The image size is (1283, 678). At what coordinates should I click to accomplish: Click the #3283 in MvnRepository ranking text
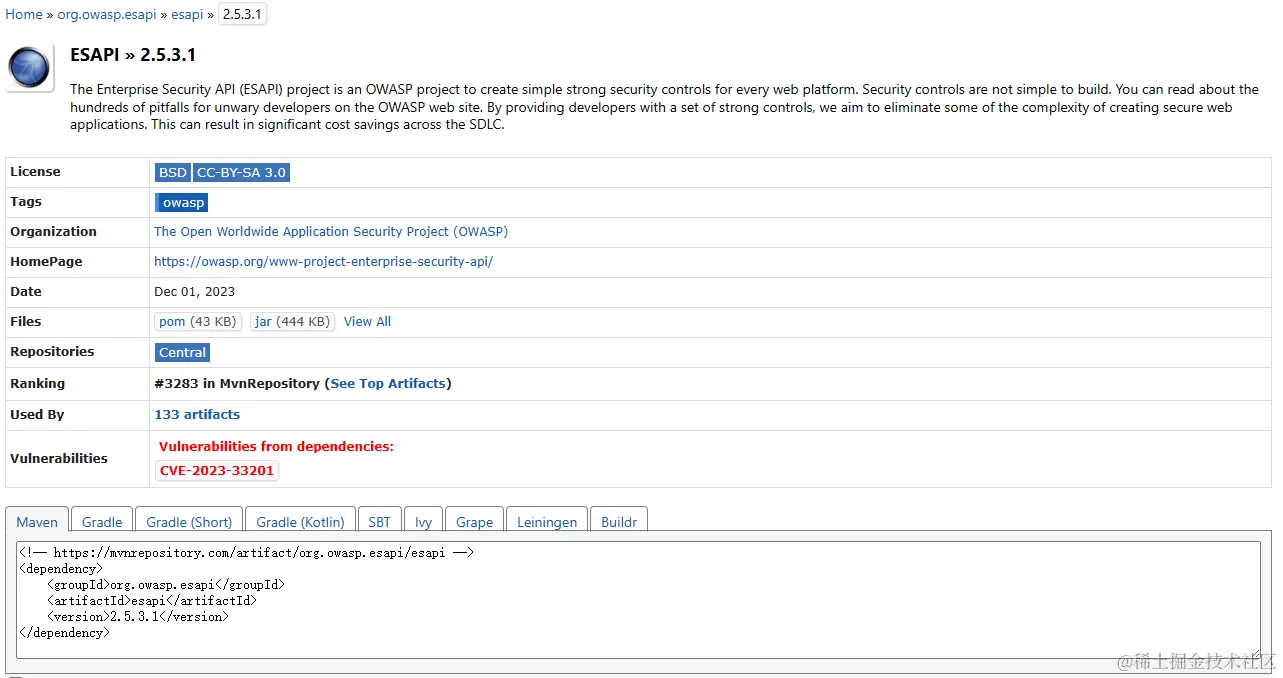click(237, 383)
